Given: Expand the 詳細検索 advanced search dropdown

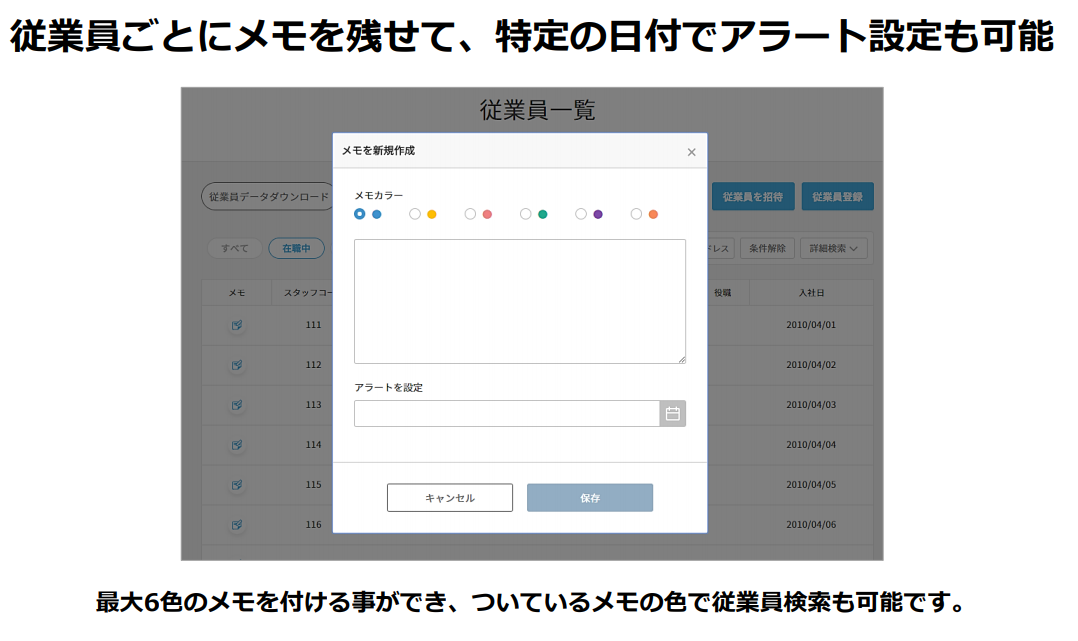Looking at the screenshot, I should [833, 249].
